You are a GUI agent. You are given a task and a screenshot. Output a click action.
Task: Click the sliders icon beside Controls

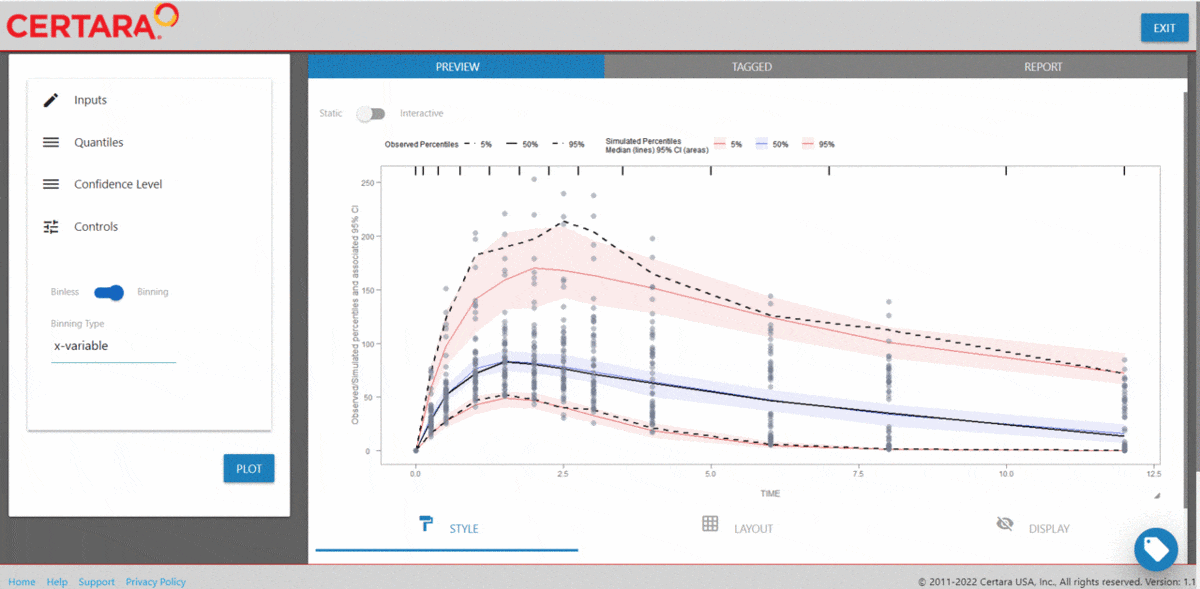coord(51,227)
